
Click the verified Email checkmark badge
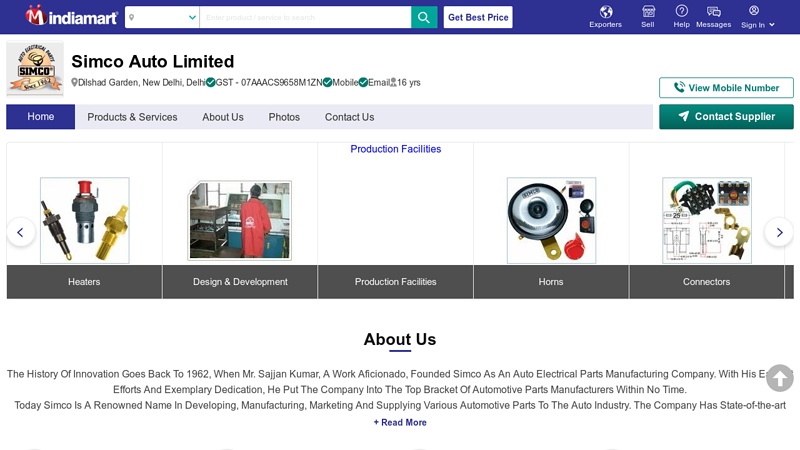coord(363,83)
